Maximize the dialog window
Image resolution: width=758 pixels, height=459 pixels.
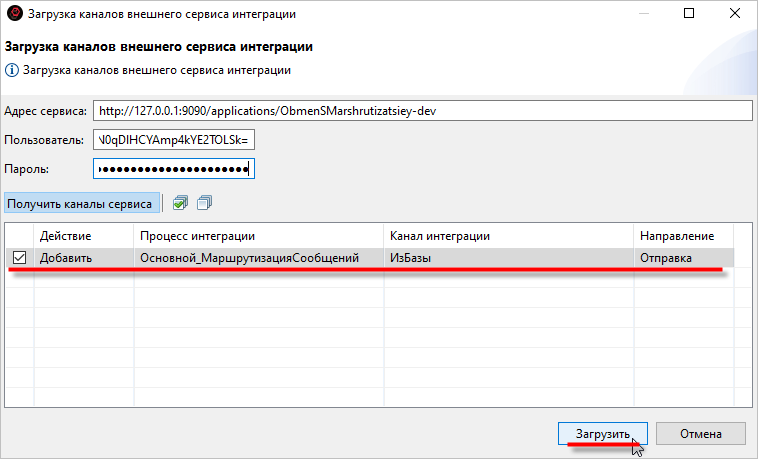click(x=689, y=15)
